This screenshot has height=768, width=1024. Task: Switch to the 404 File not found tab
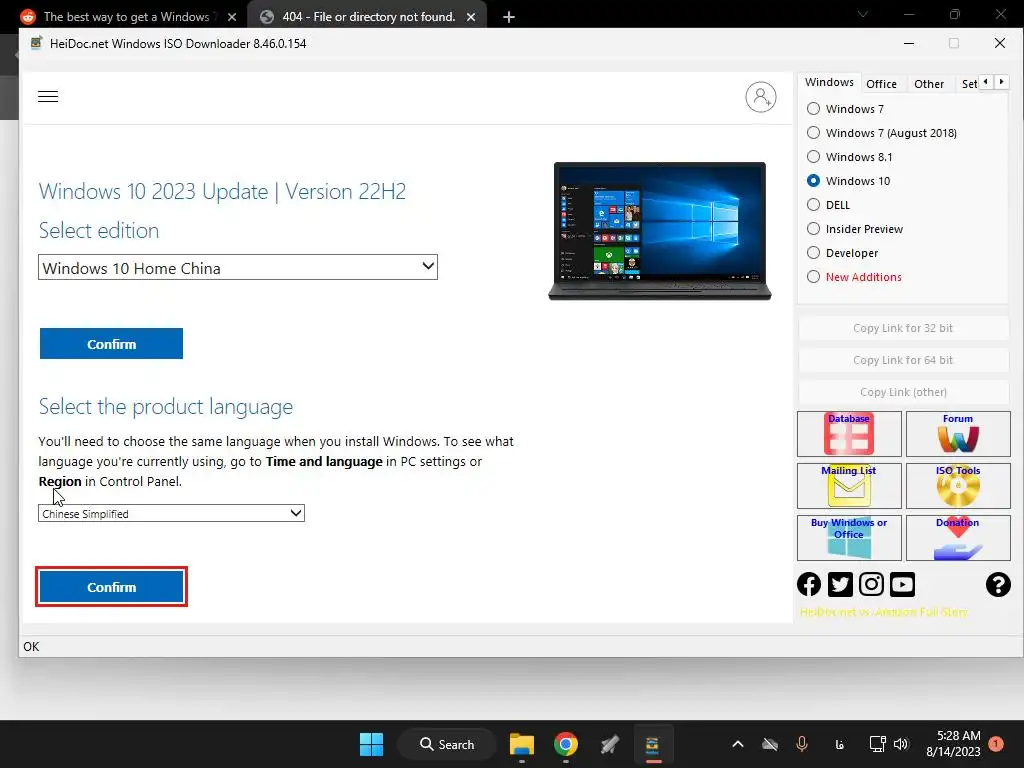click(x=366, y=17)
